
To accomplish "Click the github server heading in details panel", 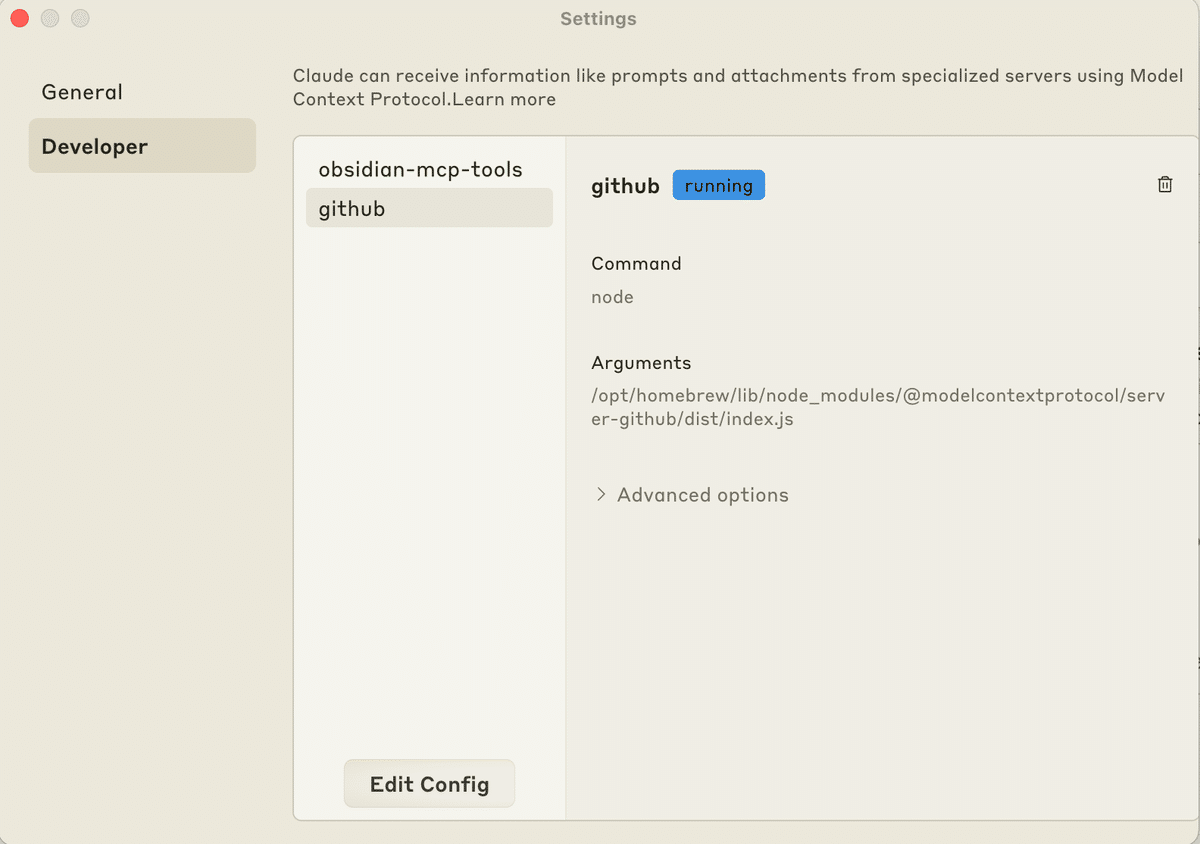I will (x=625, y=185).
